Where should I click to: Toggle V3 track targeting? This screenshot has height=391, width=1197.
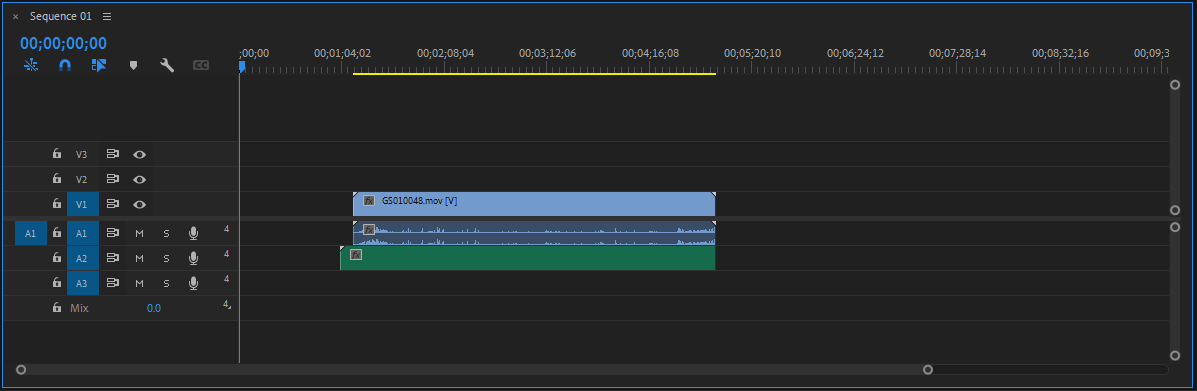pos(82,154)
